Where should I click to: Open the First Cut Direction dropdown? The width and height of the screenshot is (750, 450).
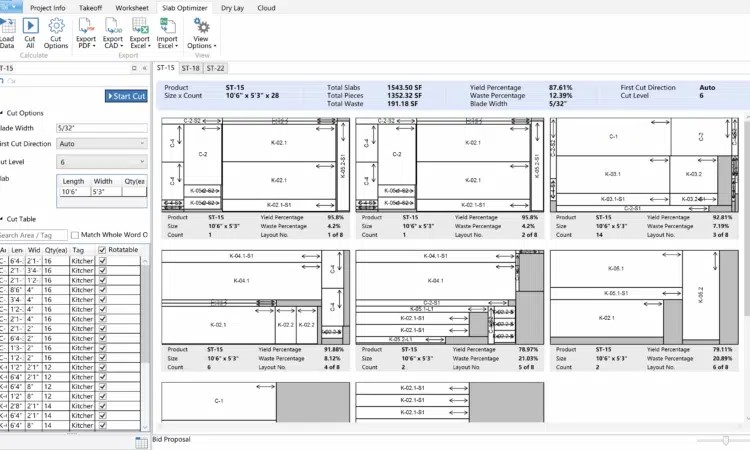[x=102, y=143]
